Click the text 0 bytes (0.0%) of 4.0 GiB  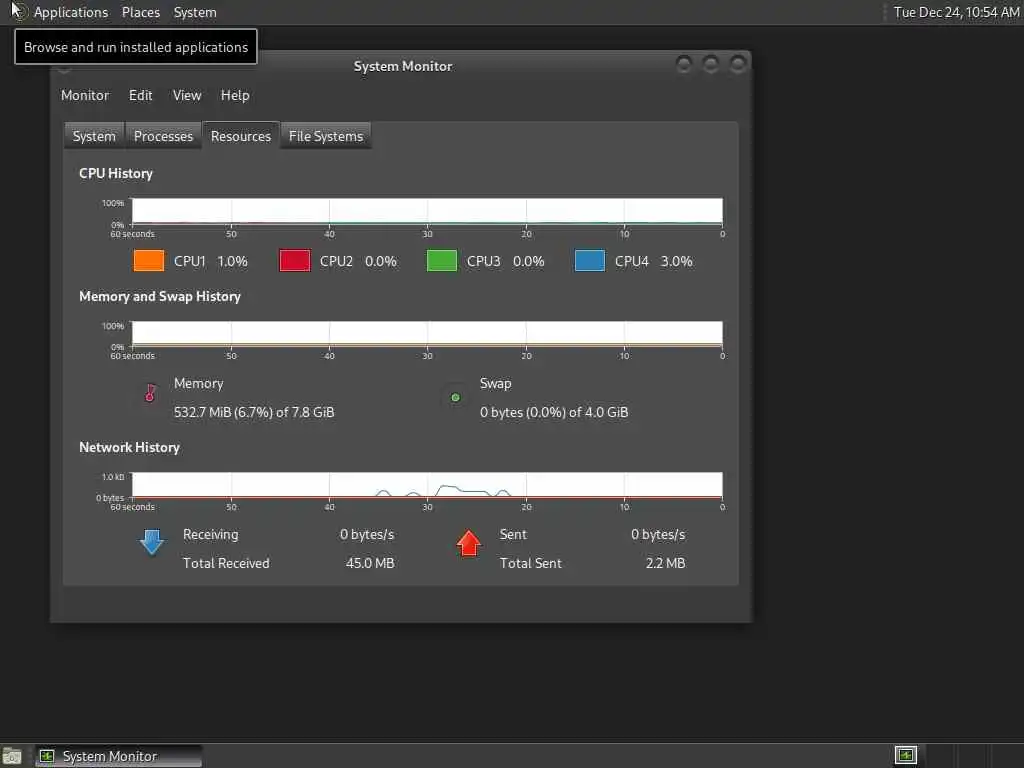(554, 412)
